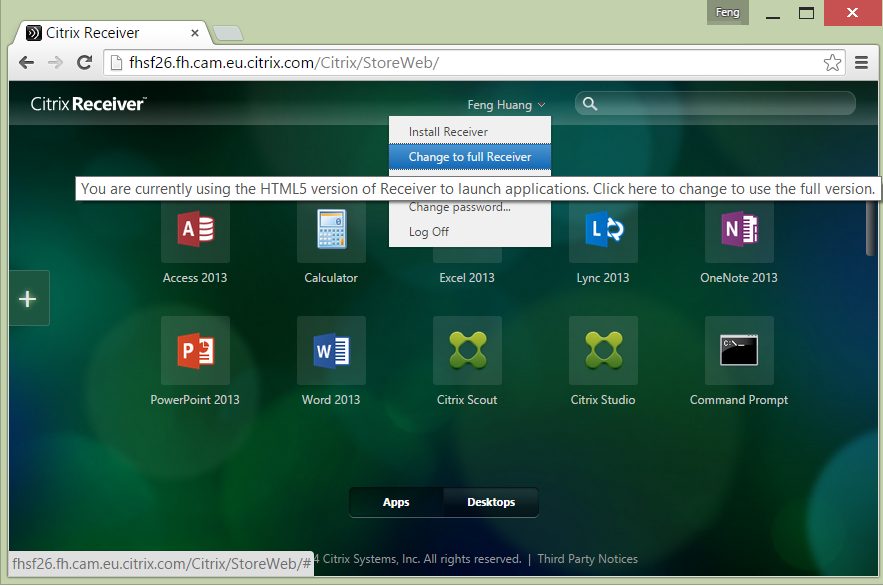Open the Third Party Notices link
This screenshot has height=586, width=883.
587,559
